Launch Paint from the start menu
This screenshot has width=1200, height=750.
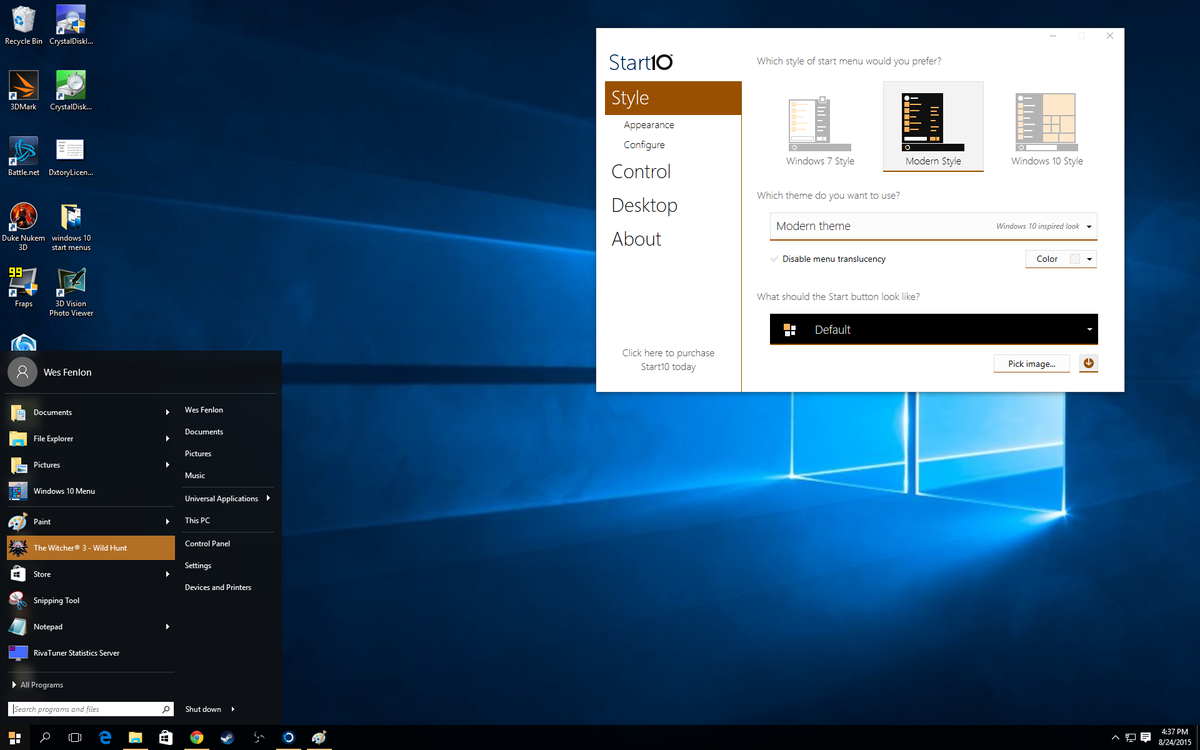click(45, 521)
